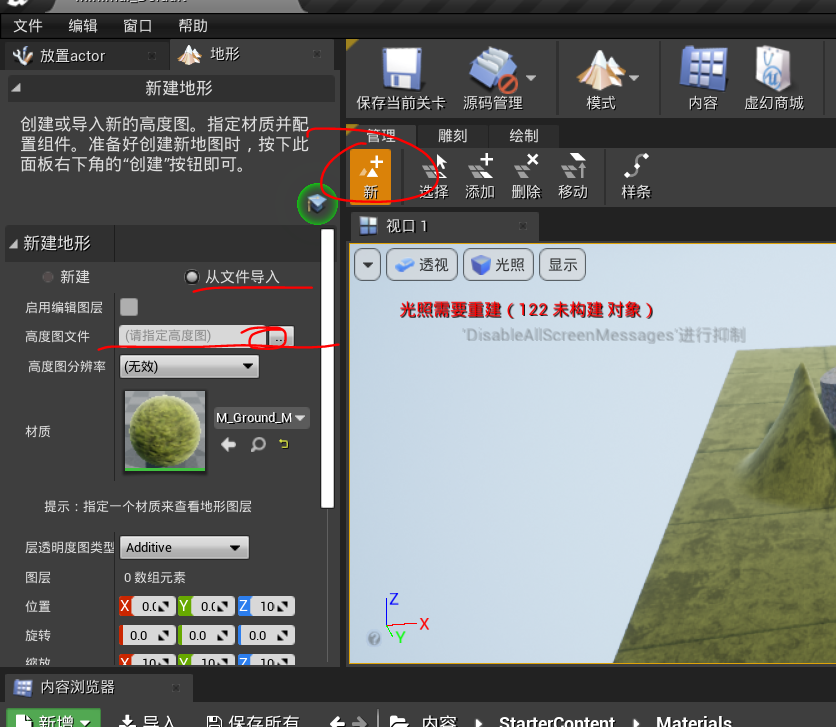
Task: Close the 视口 1 tab
Action: 523,226
